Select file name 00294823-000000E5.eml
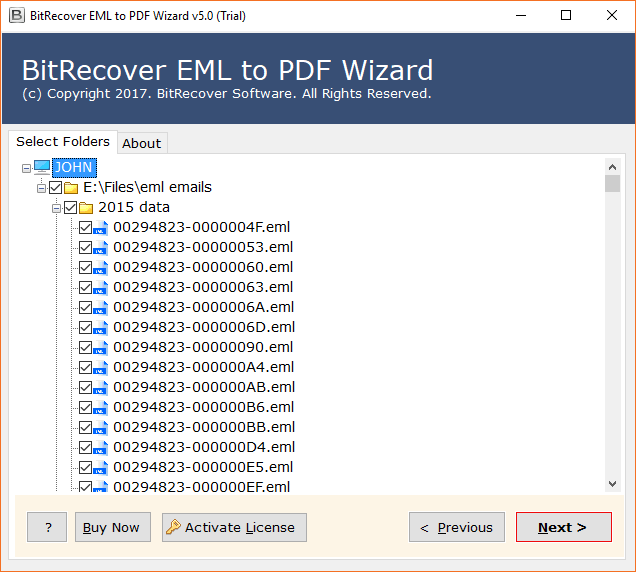 point(203,467)
